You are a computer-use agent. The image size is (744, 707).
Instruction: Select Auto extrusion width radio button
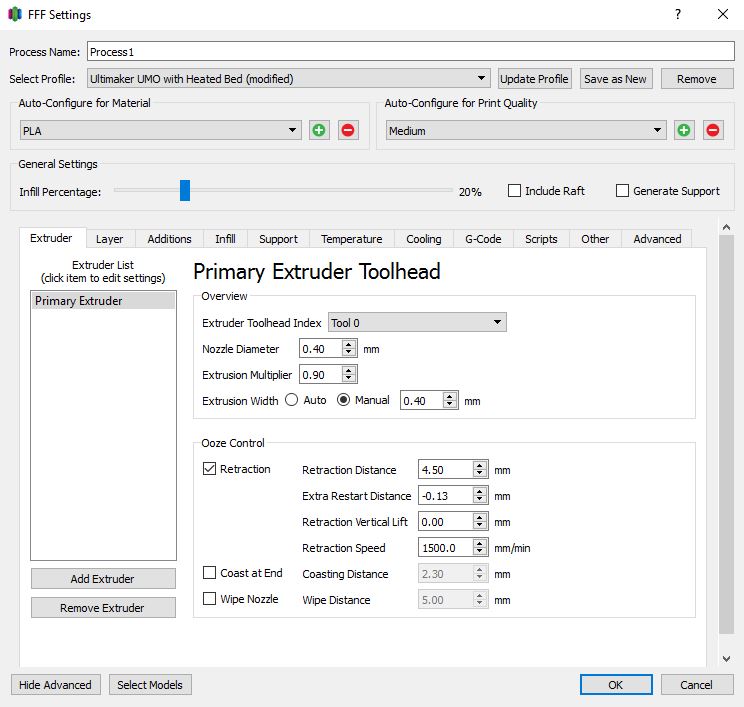[x=292, y=400]
